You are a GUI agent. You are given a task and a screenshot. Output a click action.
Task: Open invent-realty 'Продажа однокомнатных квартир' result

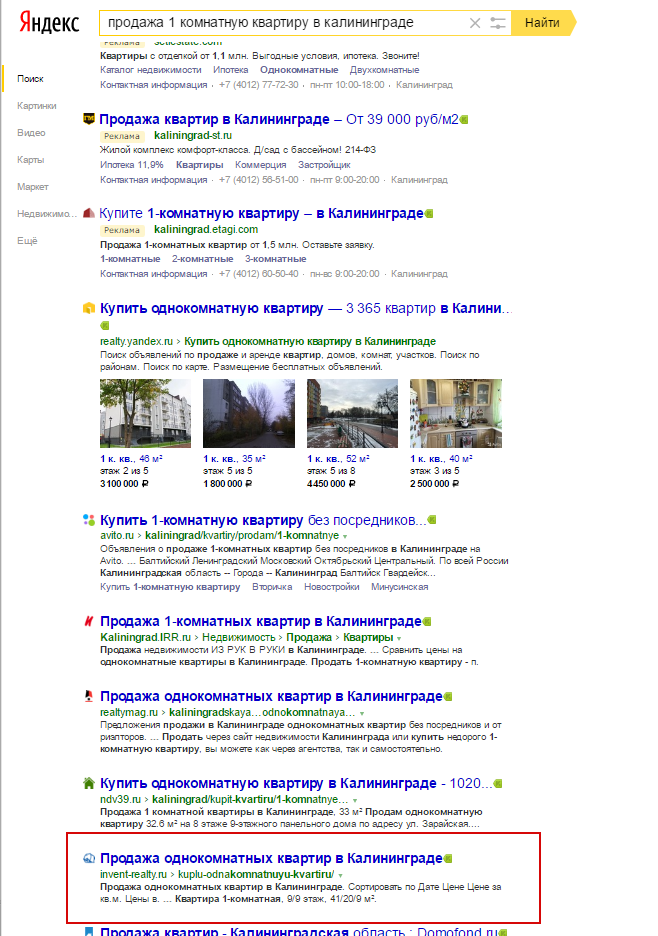coord(271,858)
